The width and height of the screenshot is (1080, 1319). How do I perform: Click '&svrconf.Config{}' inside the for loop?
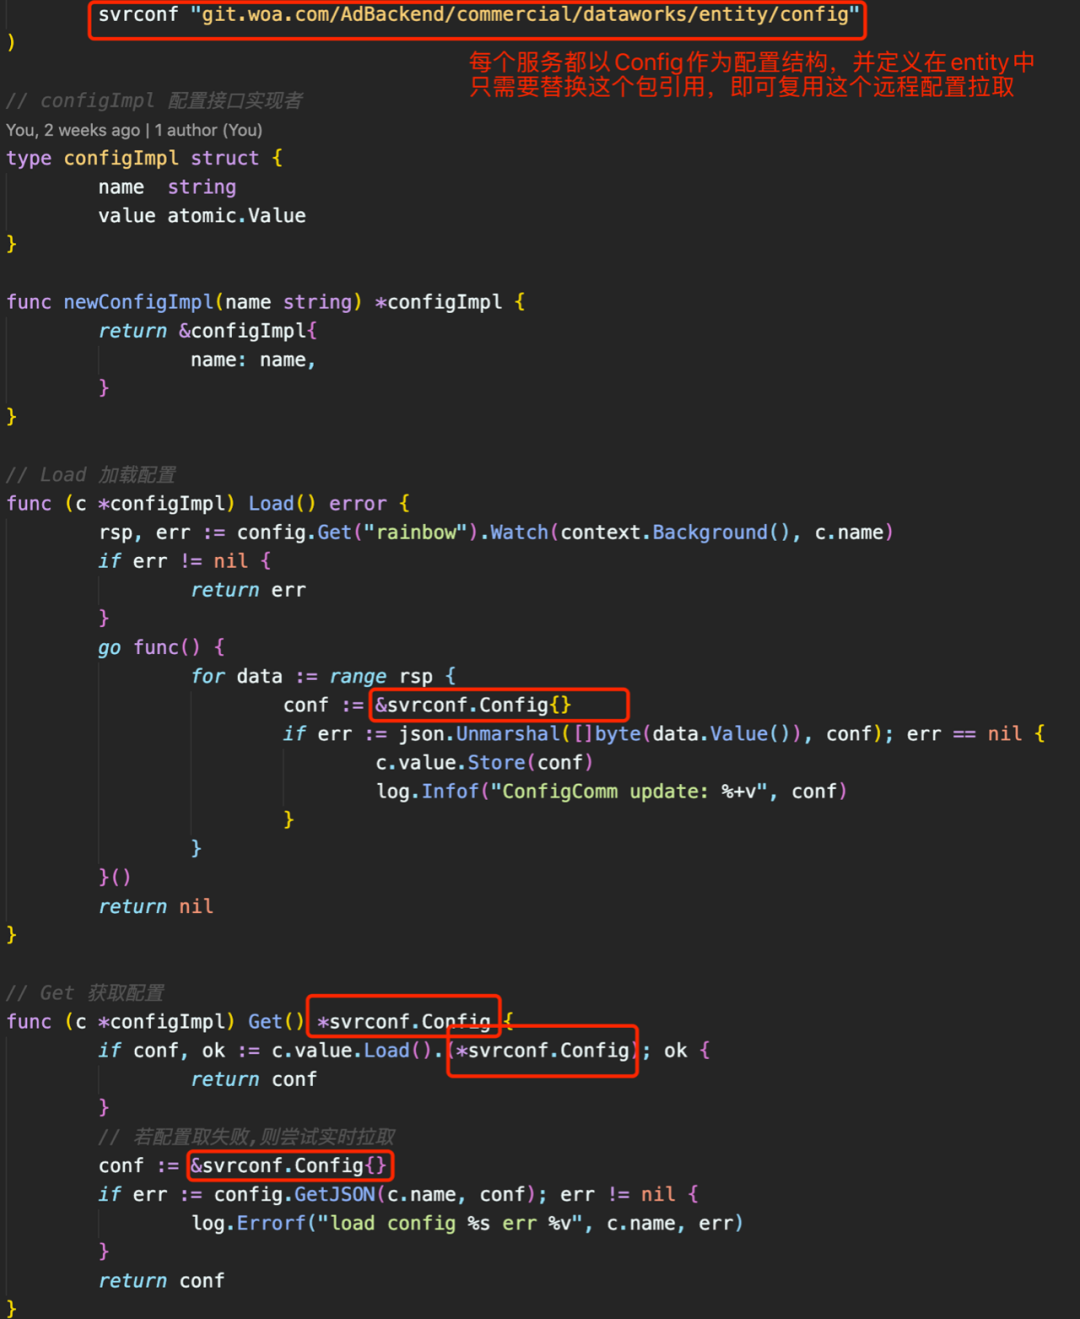coord(473,705)
